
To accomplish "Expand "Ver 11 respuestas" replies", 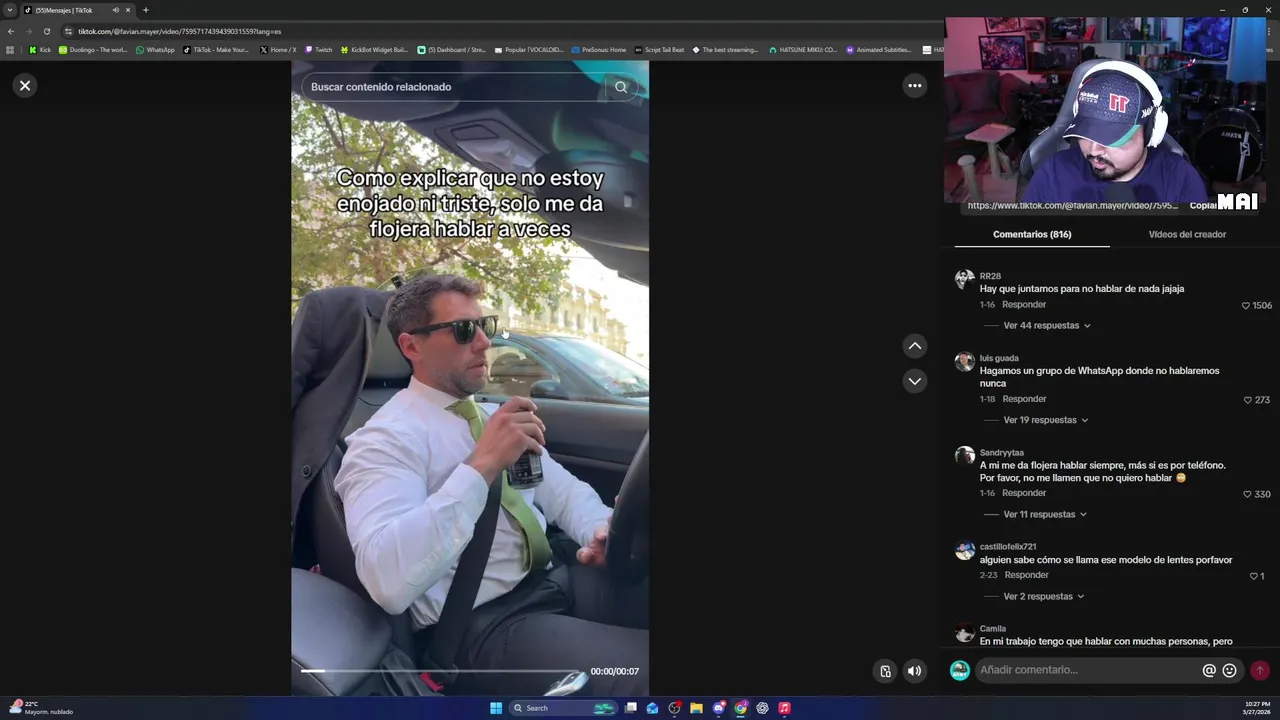I will (1044, 514).
